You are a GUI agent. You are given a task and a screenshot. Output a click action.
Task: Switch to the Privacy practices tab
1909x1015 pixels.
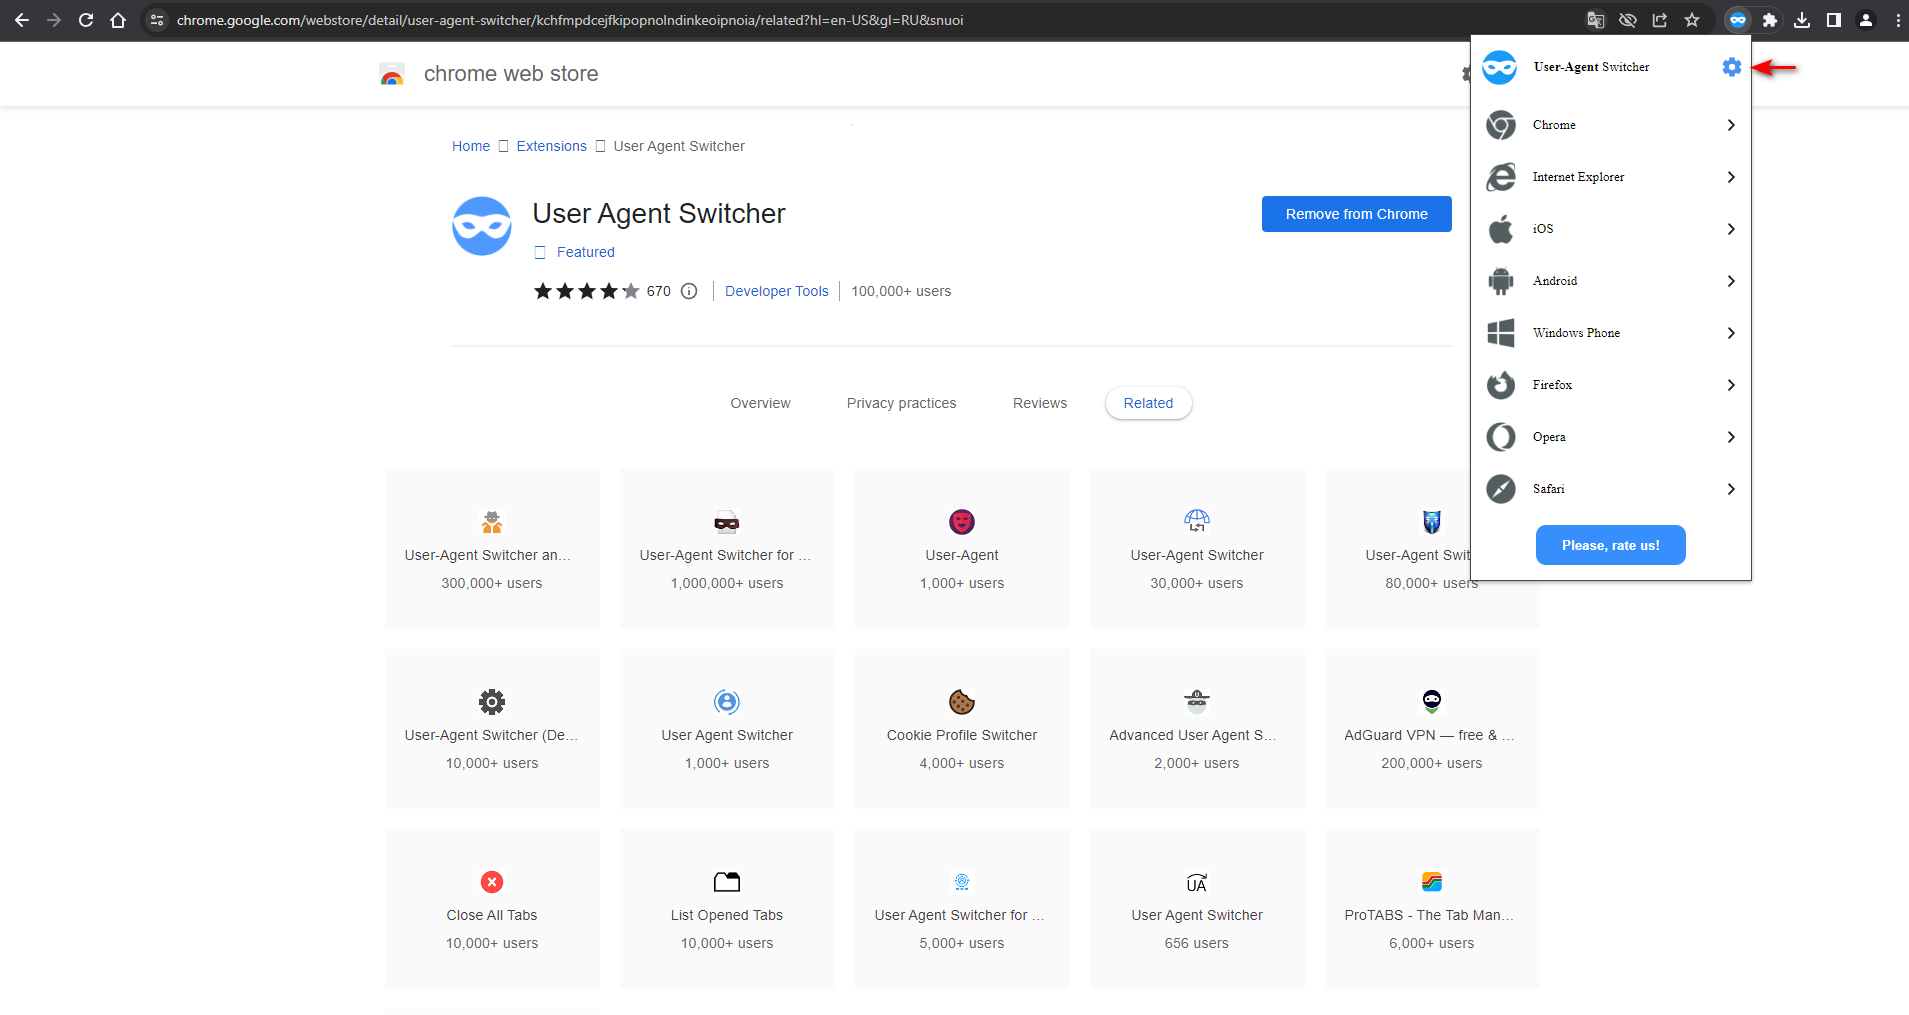pos(901,403)
